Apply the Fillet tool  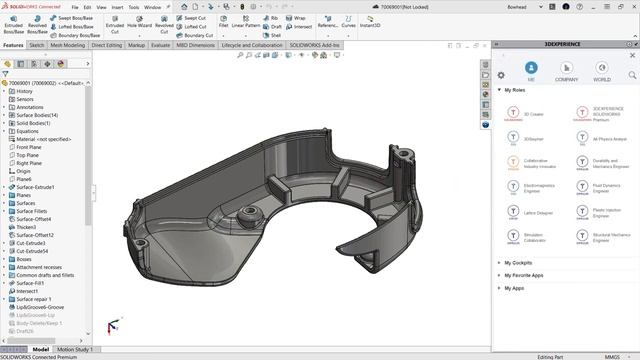click(223, 22)
